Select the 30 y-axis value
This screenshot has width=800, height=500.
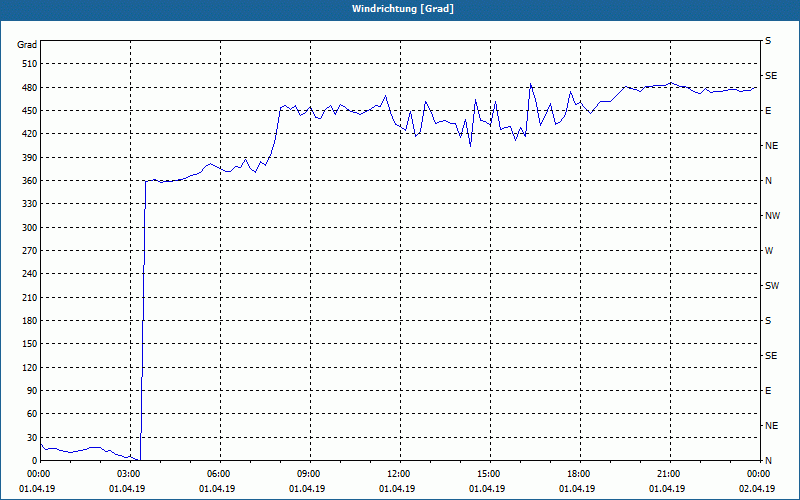[33, 438]
